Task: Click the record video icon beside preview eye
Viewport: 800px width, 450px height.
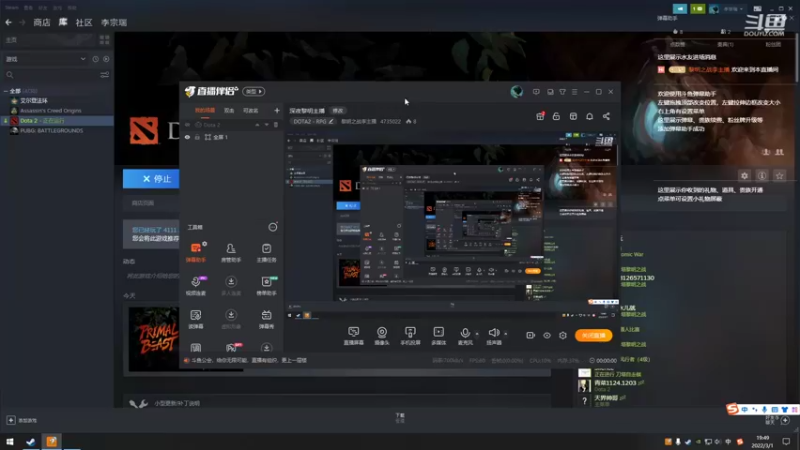Action: (531, 335)
